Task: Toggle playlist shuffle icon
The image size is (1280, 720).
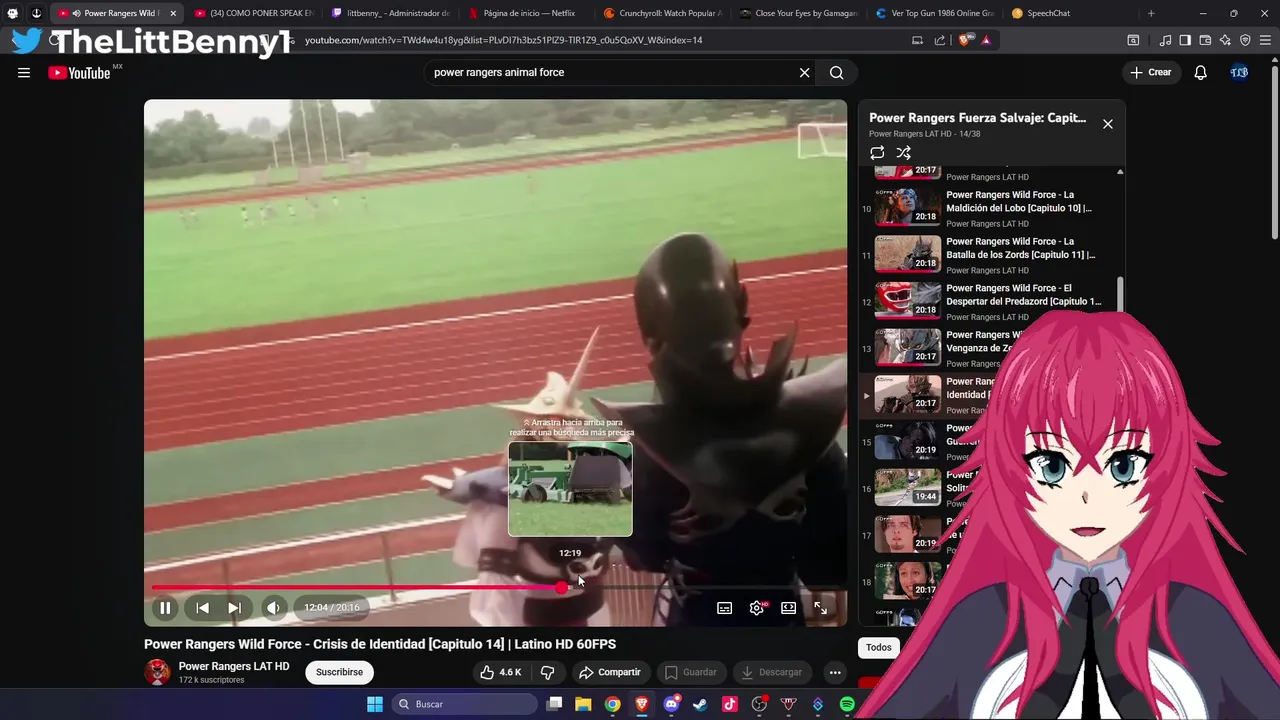Action: [x=904, y=153]
